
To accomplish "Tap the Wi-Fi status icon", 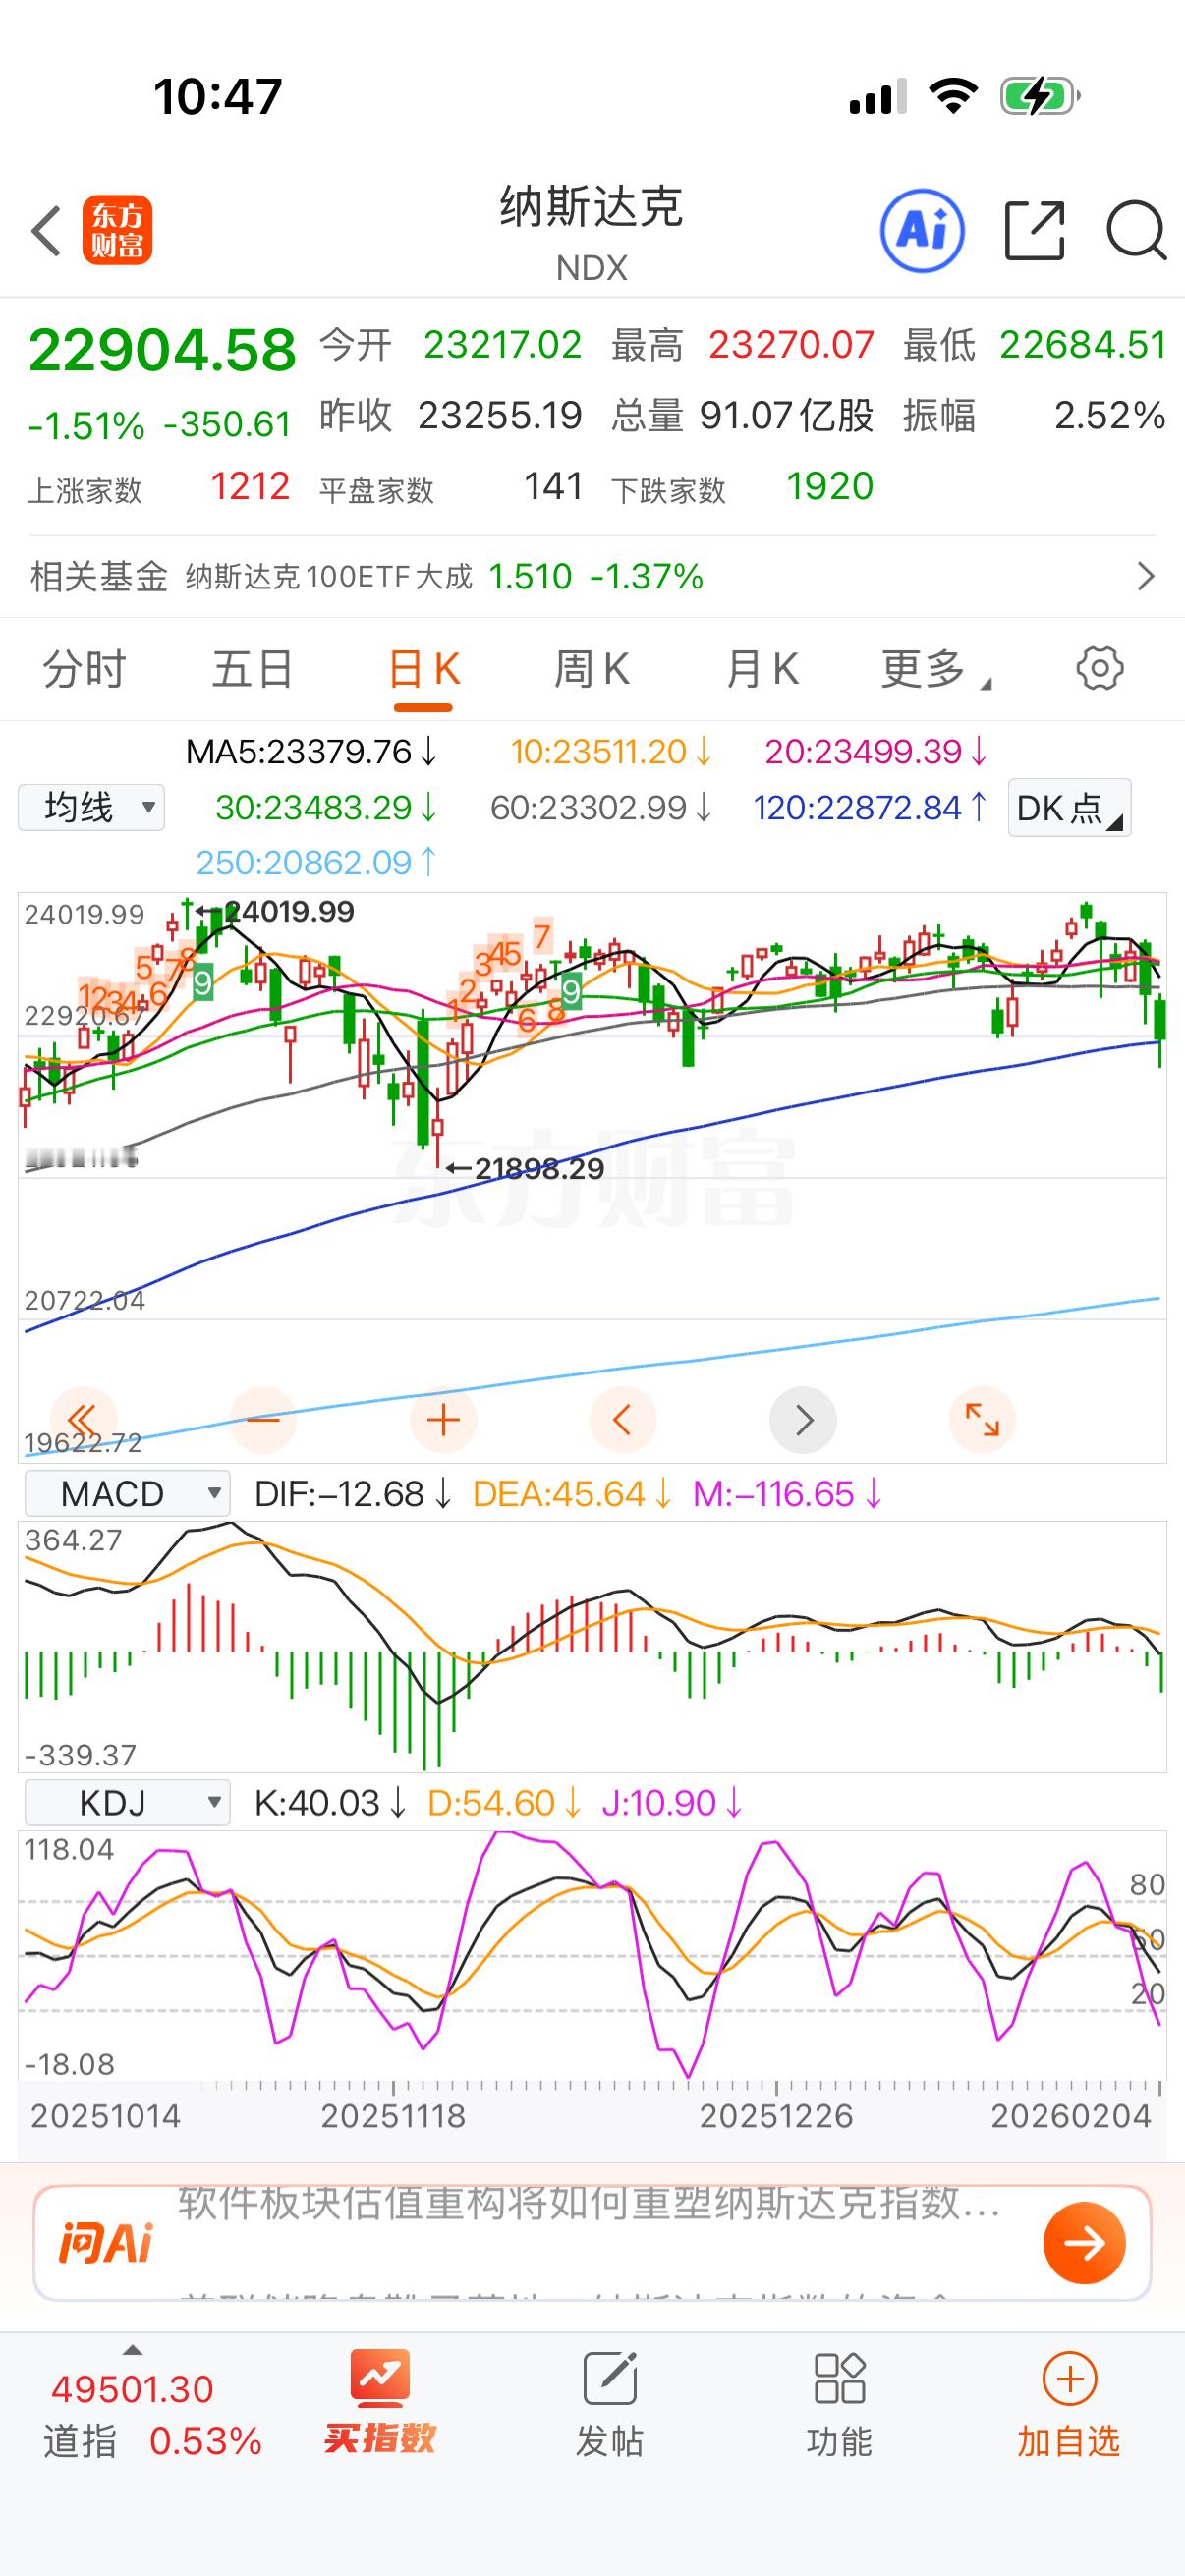I will click(x=953, y=96).
